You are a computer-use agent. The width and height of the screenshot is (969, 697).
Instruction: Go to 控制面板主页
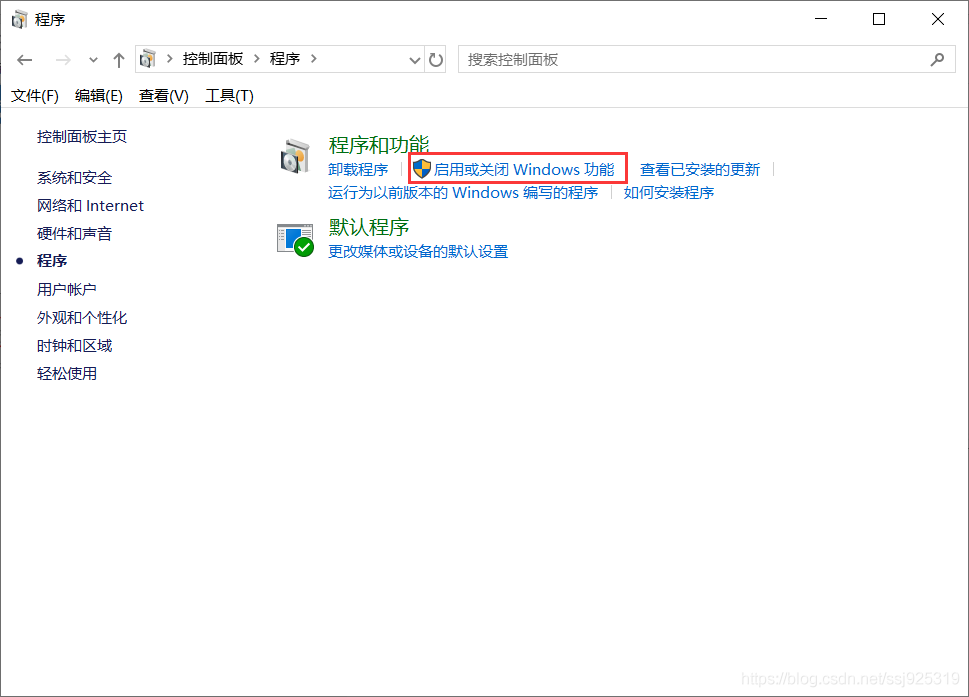[x=82, y=137]
